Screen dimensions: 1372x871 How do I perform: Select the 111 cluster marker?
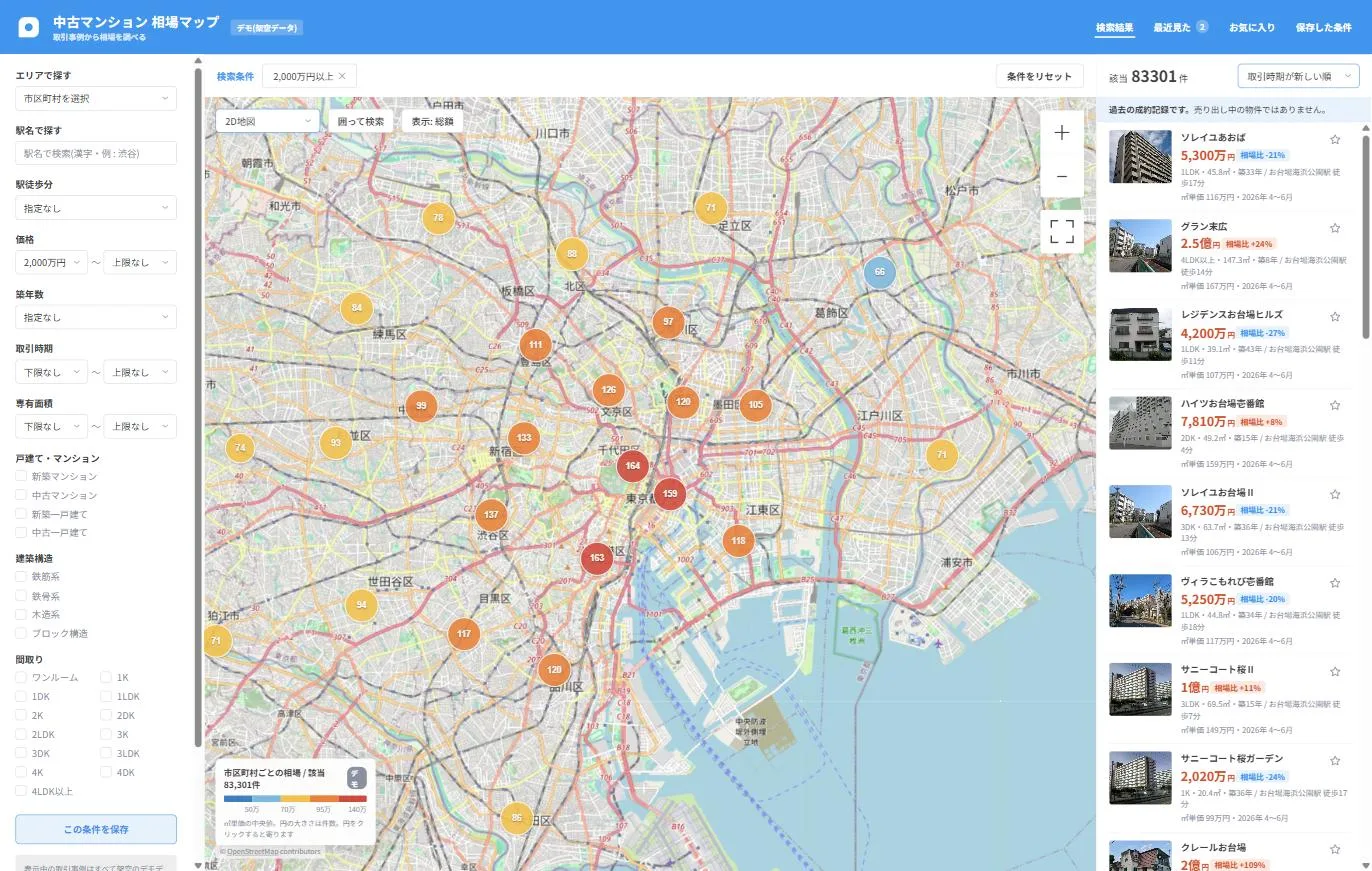click(x=536, y=345)
